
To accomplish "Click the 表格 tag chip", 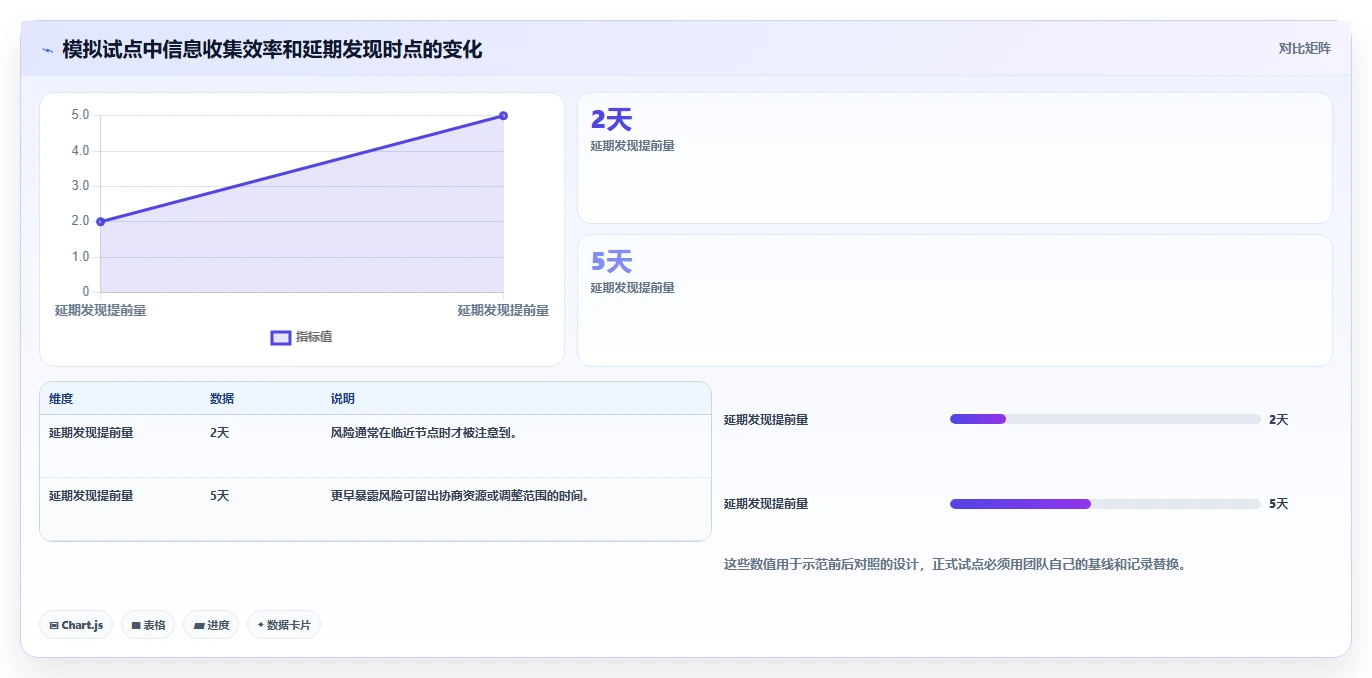I will click(148, 625).
